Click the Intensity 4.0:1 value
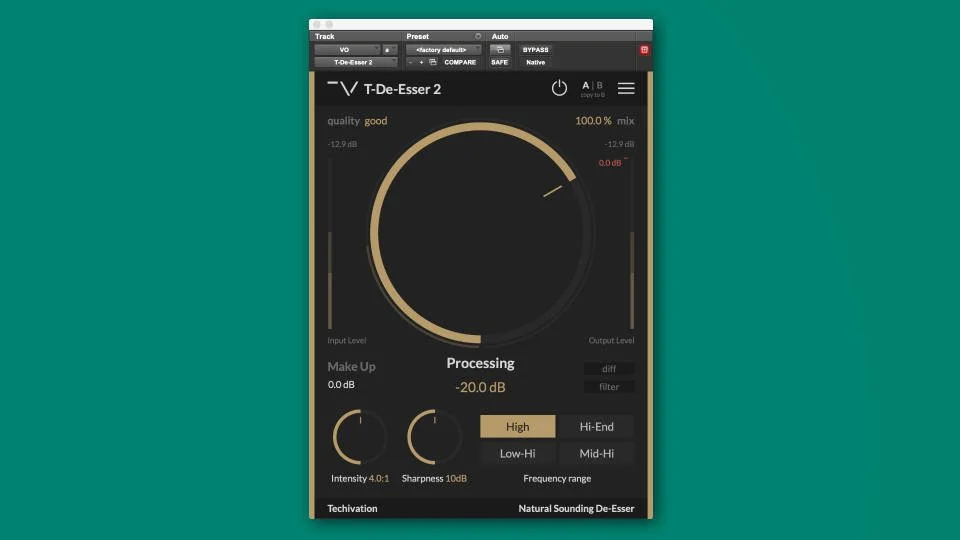 (x=379, y=478)
